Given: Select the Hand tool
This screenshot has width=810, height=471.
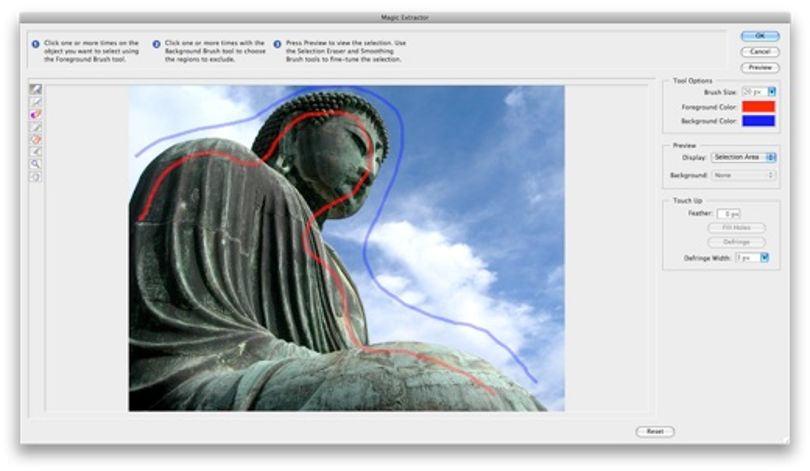Looking at the screenshot, I should [35, 177].
